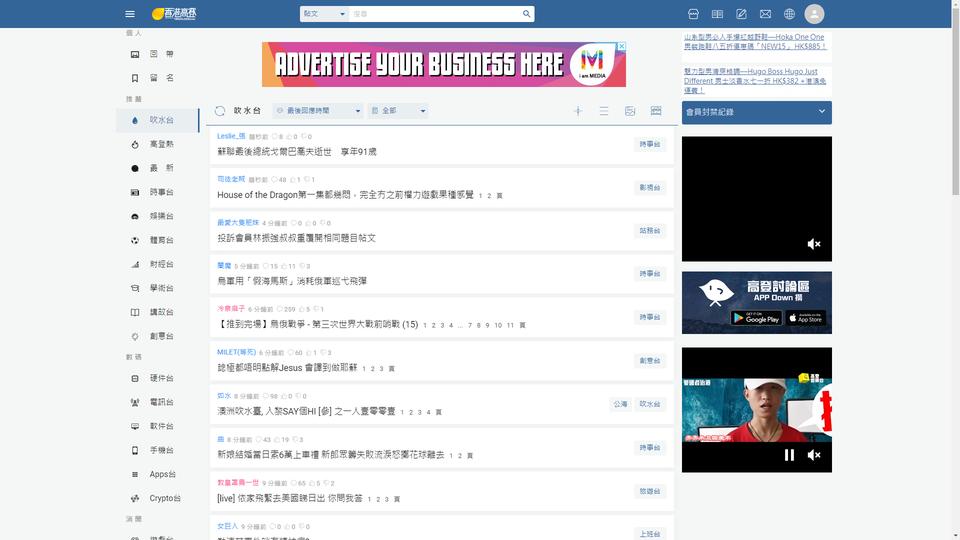Click 影視台 tag on House of the Dragon row

tap(650, 187)
